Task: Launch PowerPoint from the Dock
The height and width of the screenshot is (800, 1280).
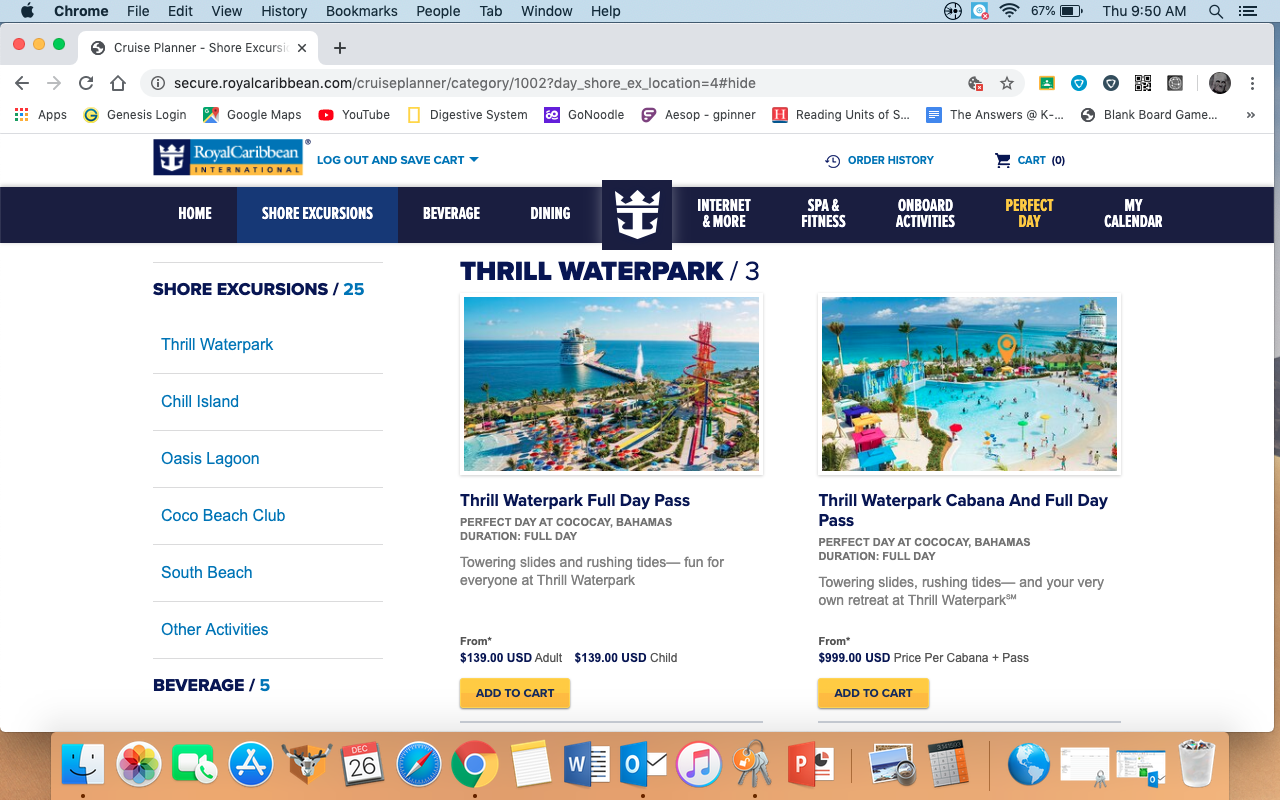Action: (x=811, y=765)
